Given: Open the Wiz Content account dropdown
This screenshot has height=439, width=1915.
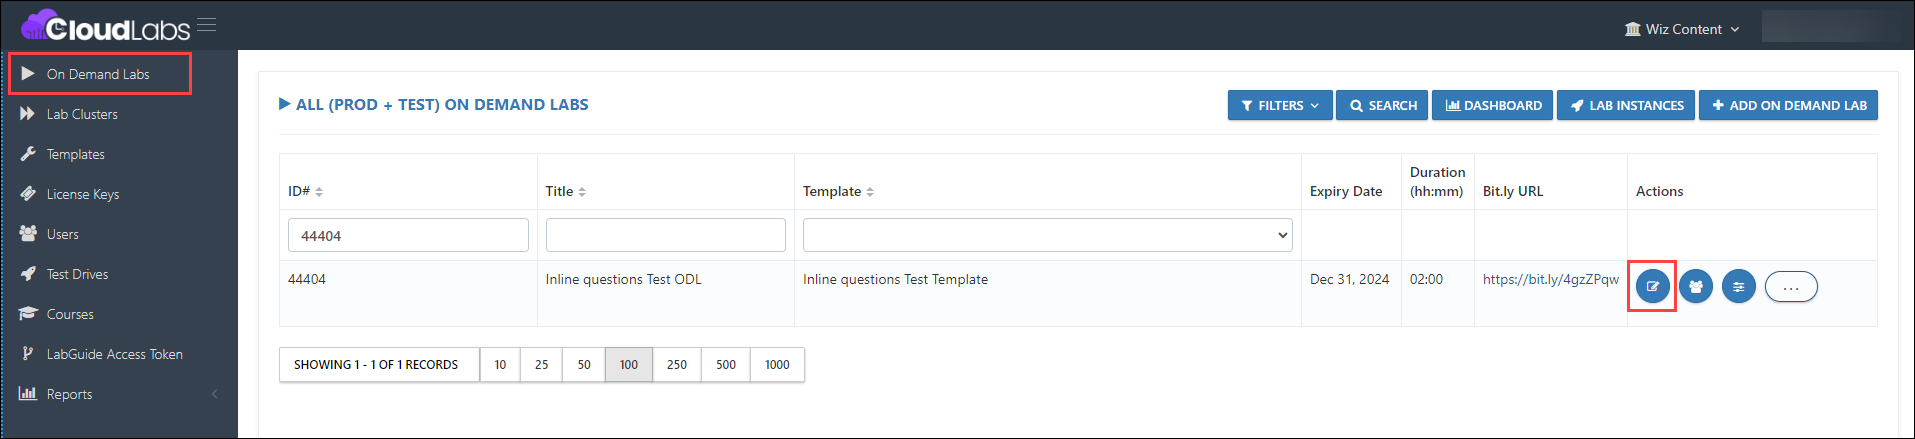Looking at the screenshot, I should coord(1682,29).
